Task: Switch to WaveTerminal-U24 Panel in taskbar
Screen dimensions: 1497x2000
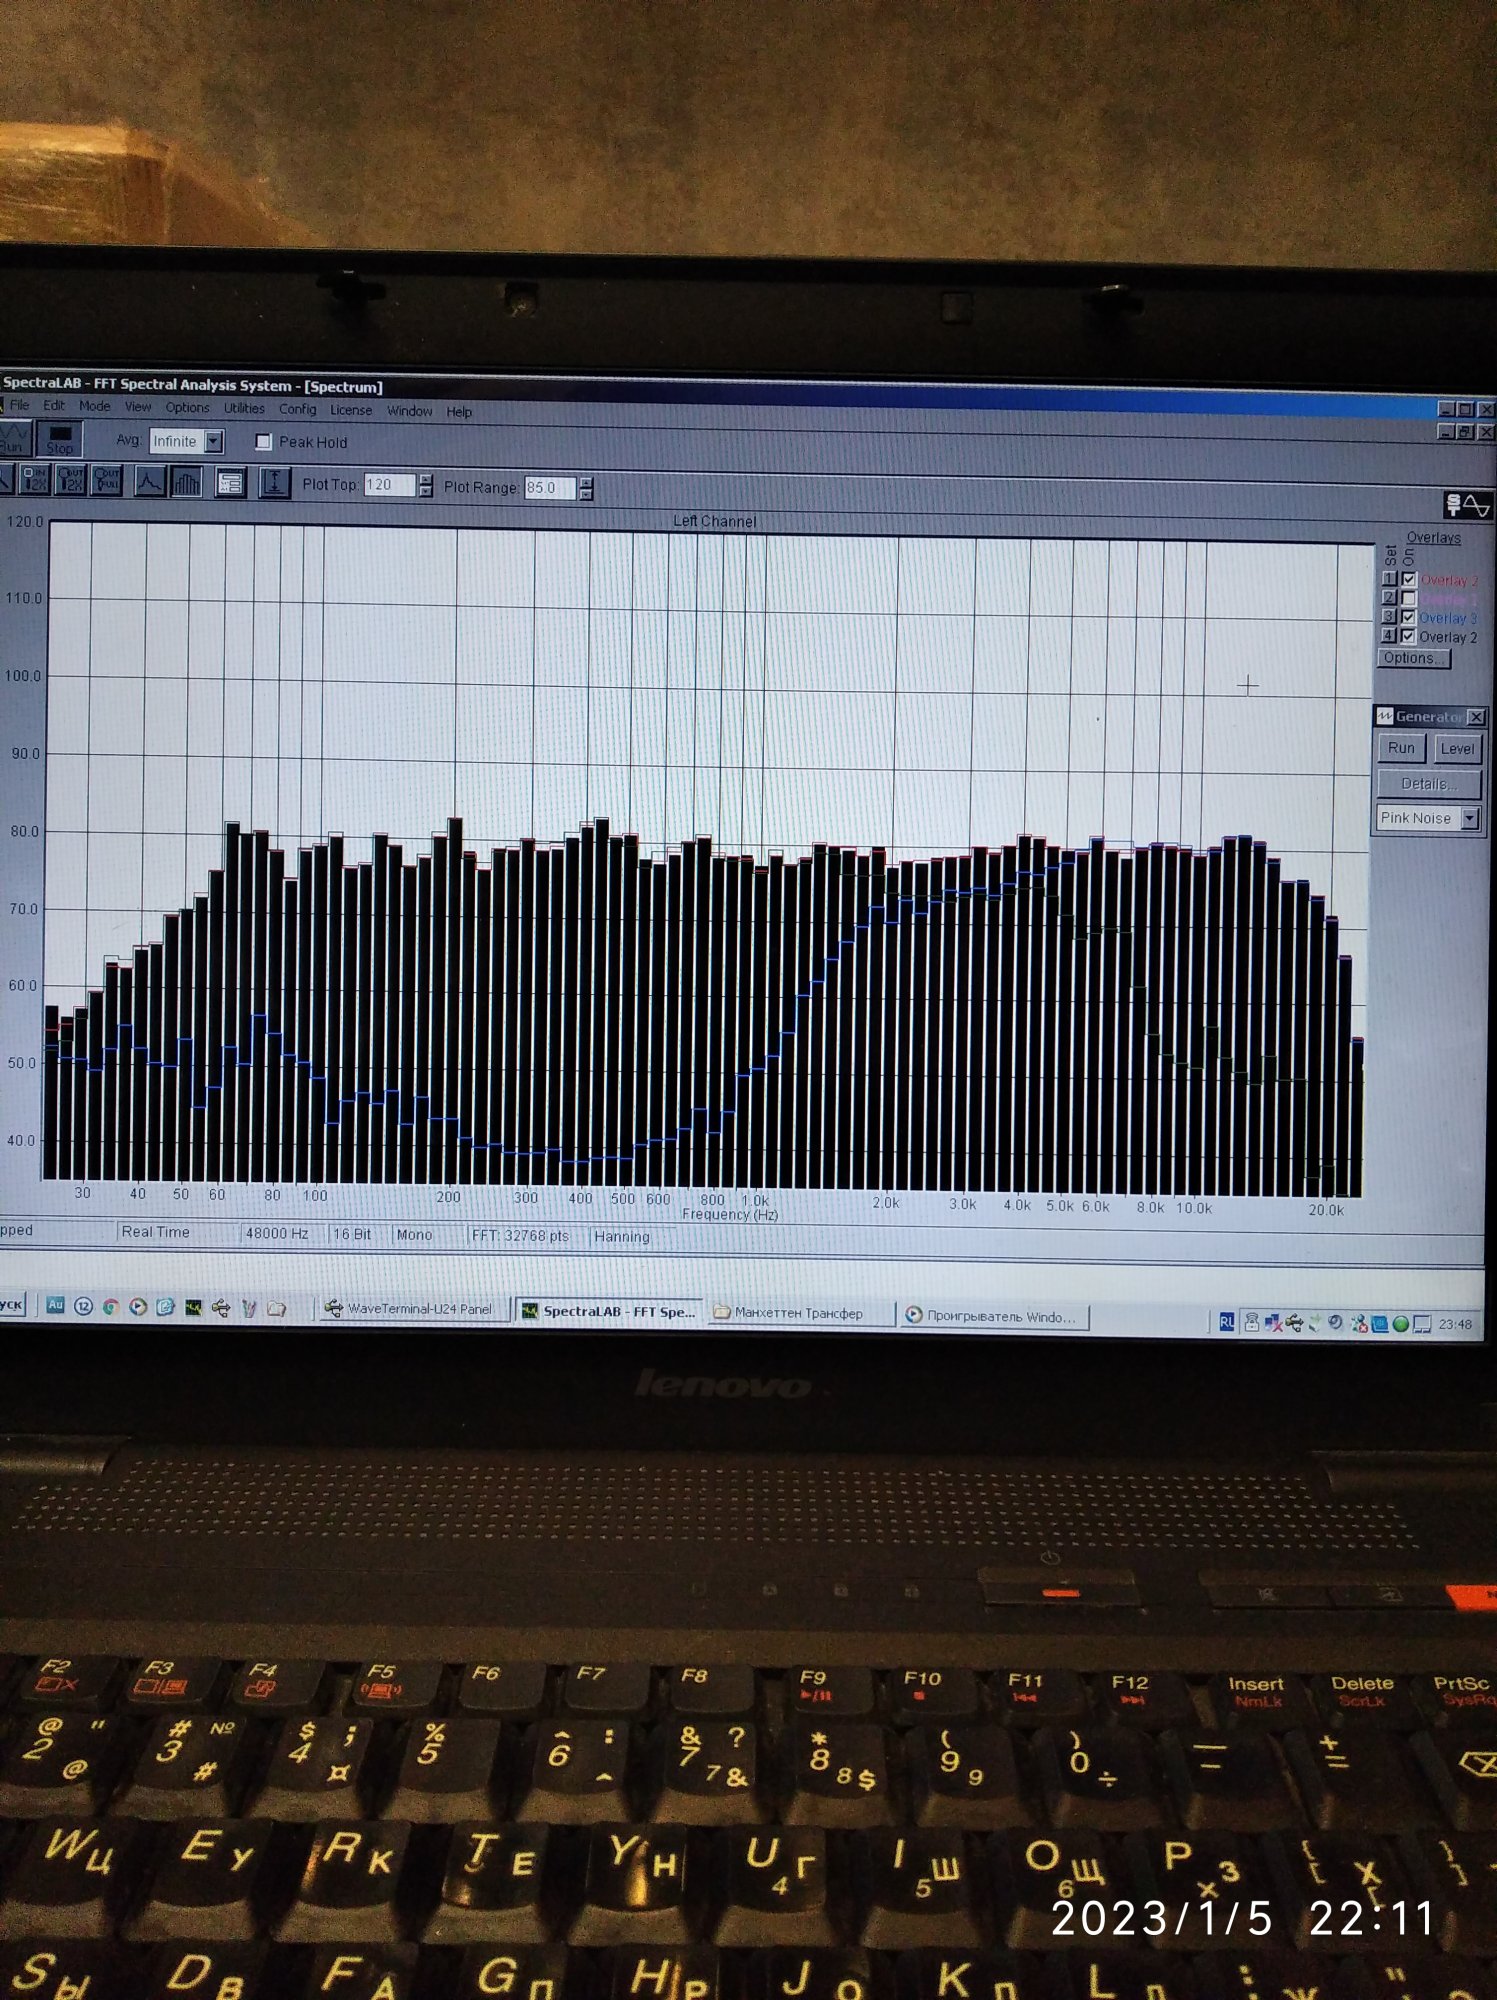Action: pyautogui.click(x=413, y=1308)
